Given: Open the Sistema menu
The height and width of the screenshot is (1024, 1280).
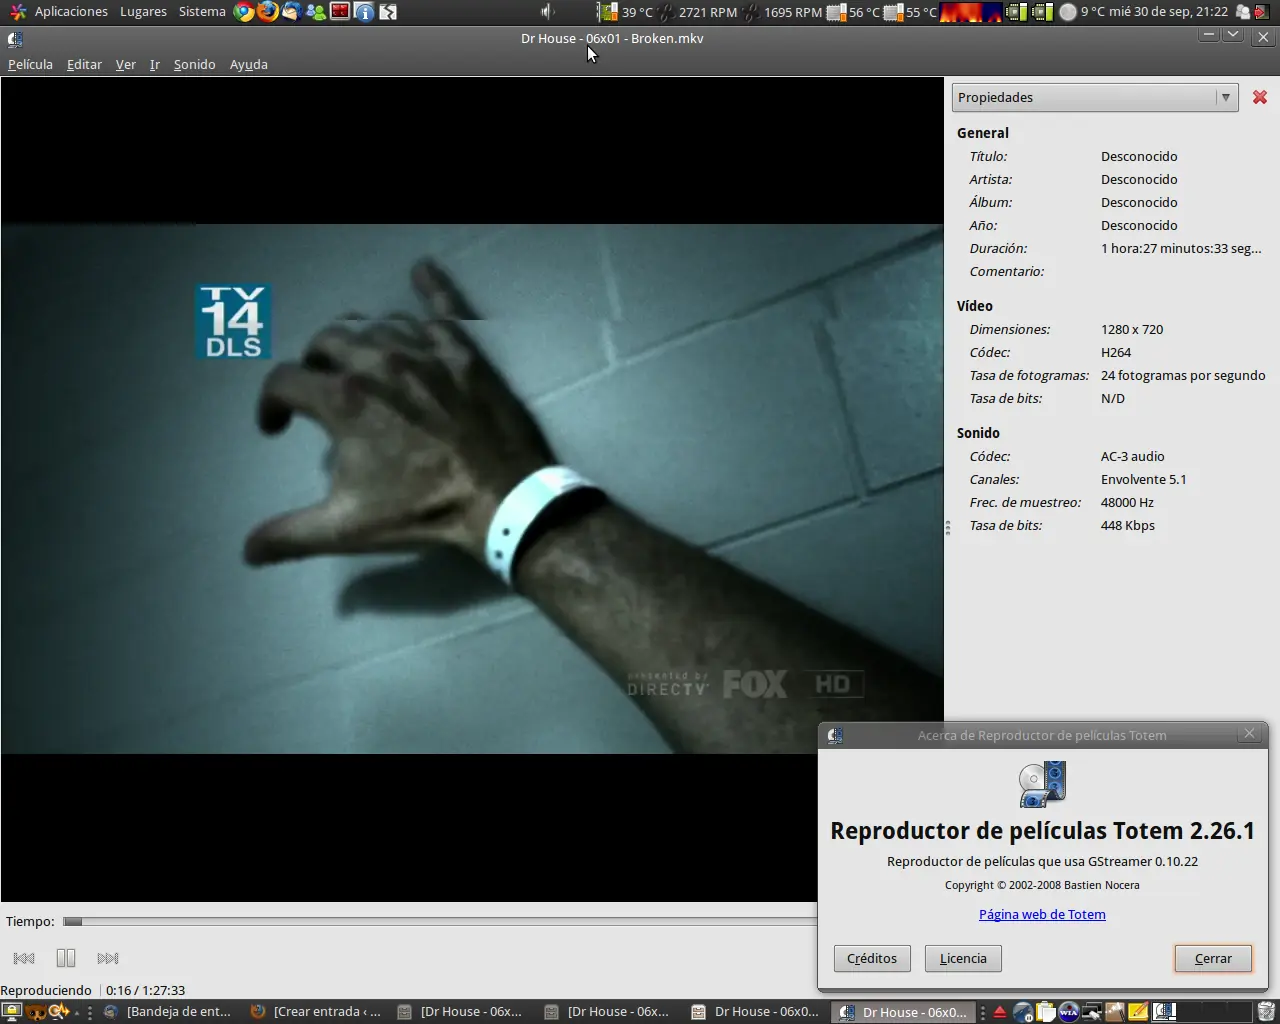Looking at the screenshot, I should 202,12.
